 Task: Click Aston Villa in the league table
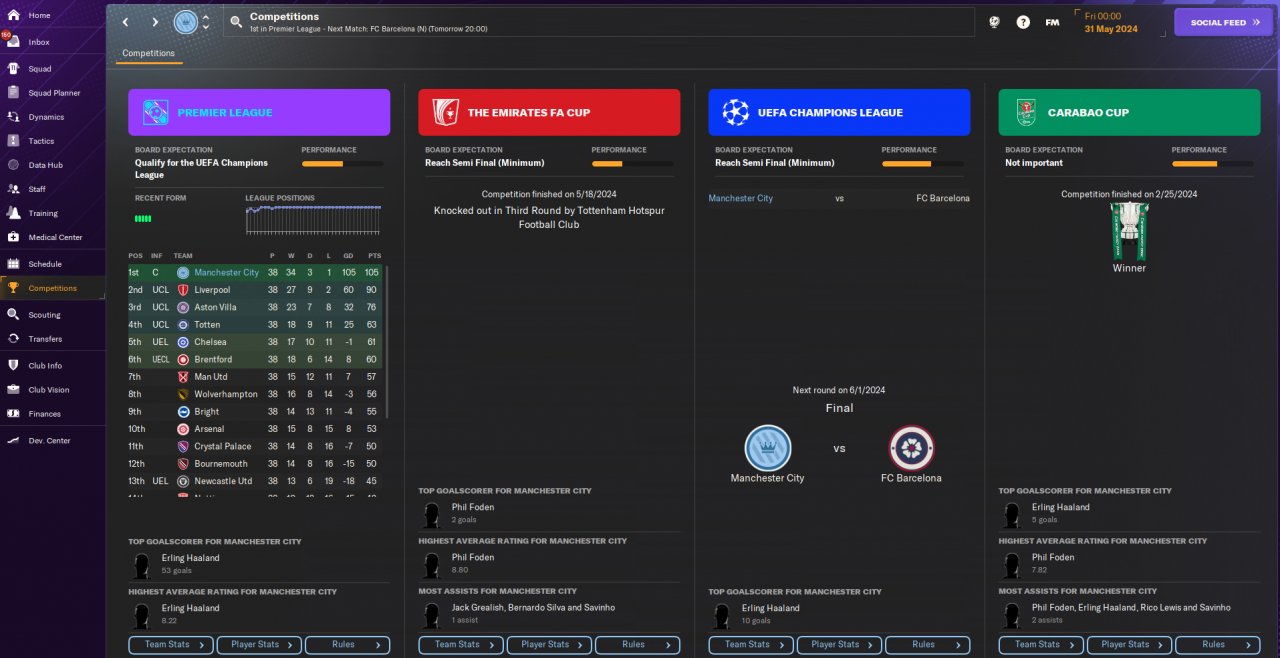click(215, 307)
